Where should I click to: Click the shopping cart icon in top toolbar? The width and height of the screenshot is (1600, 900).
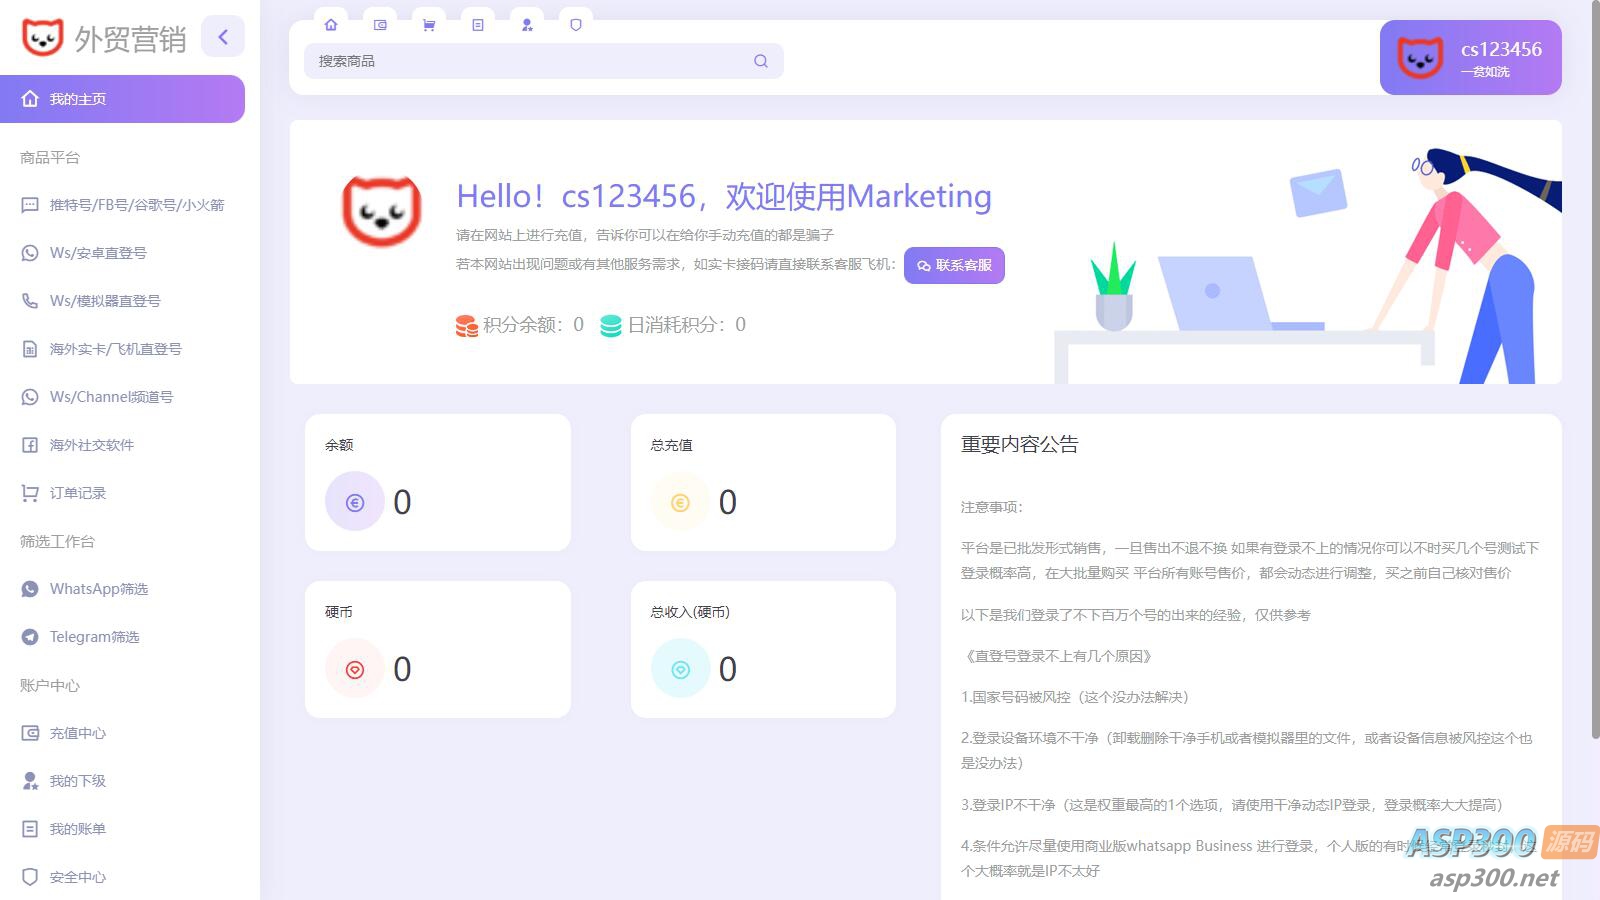(429, 25)
